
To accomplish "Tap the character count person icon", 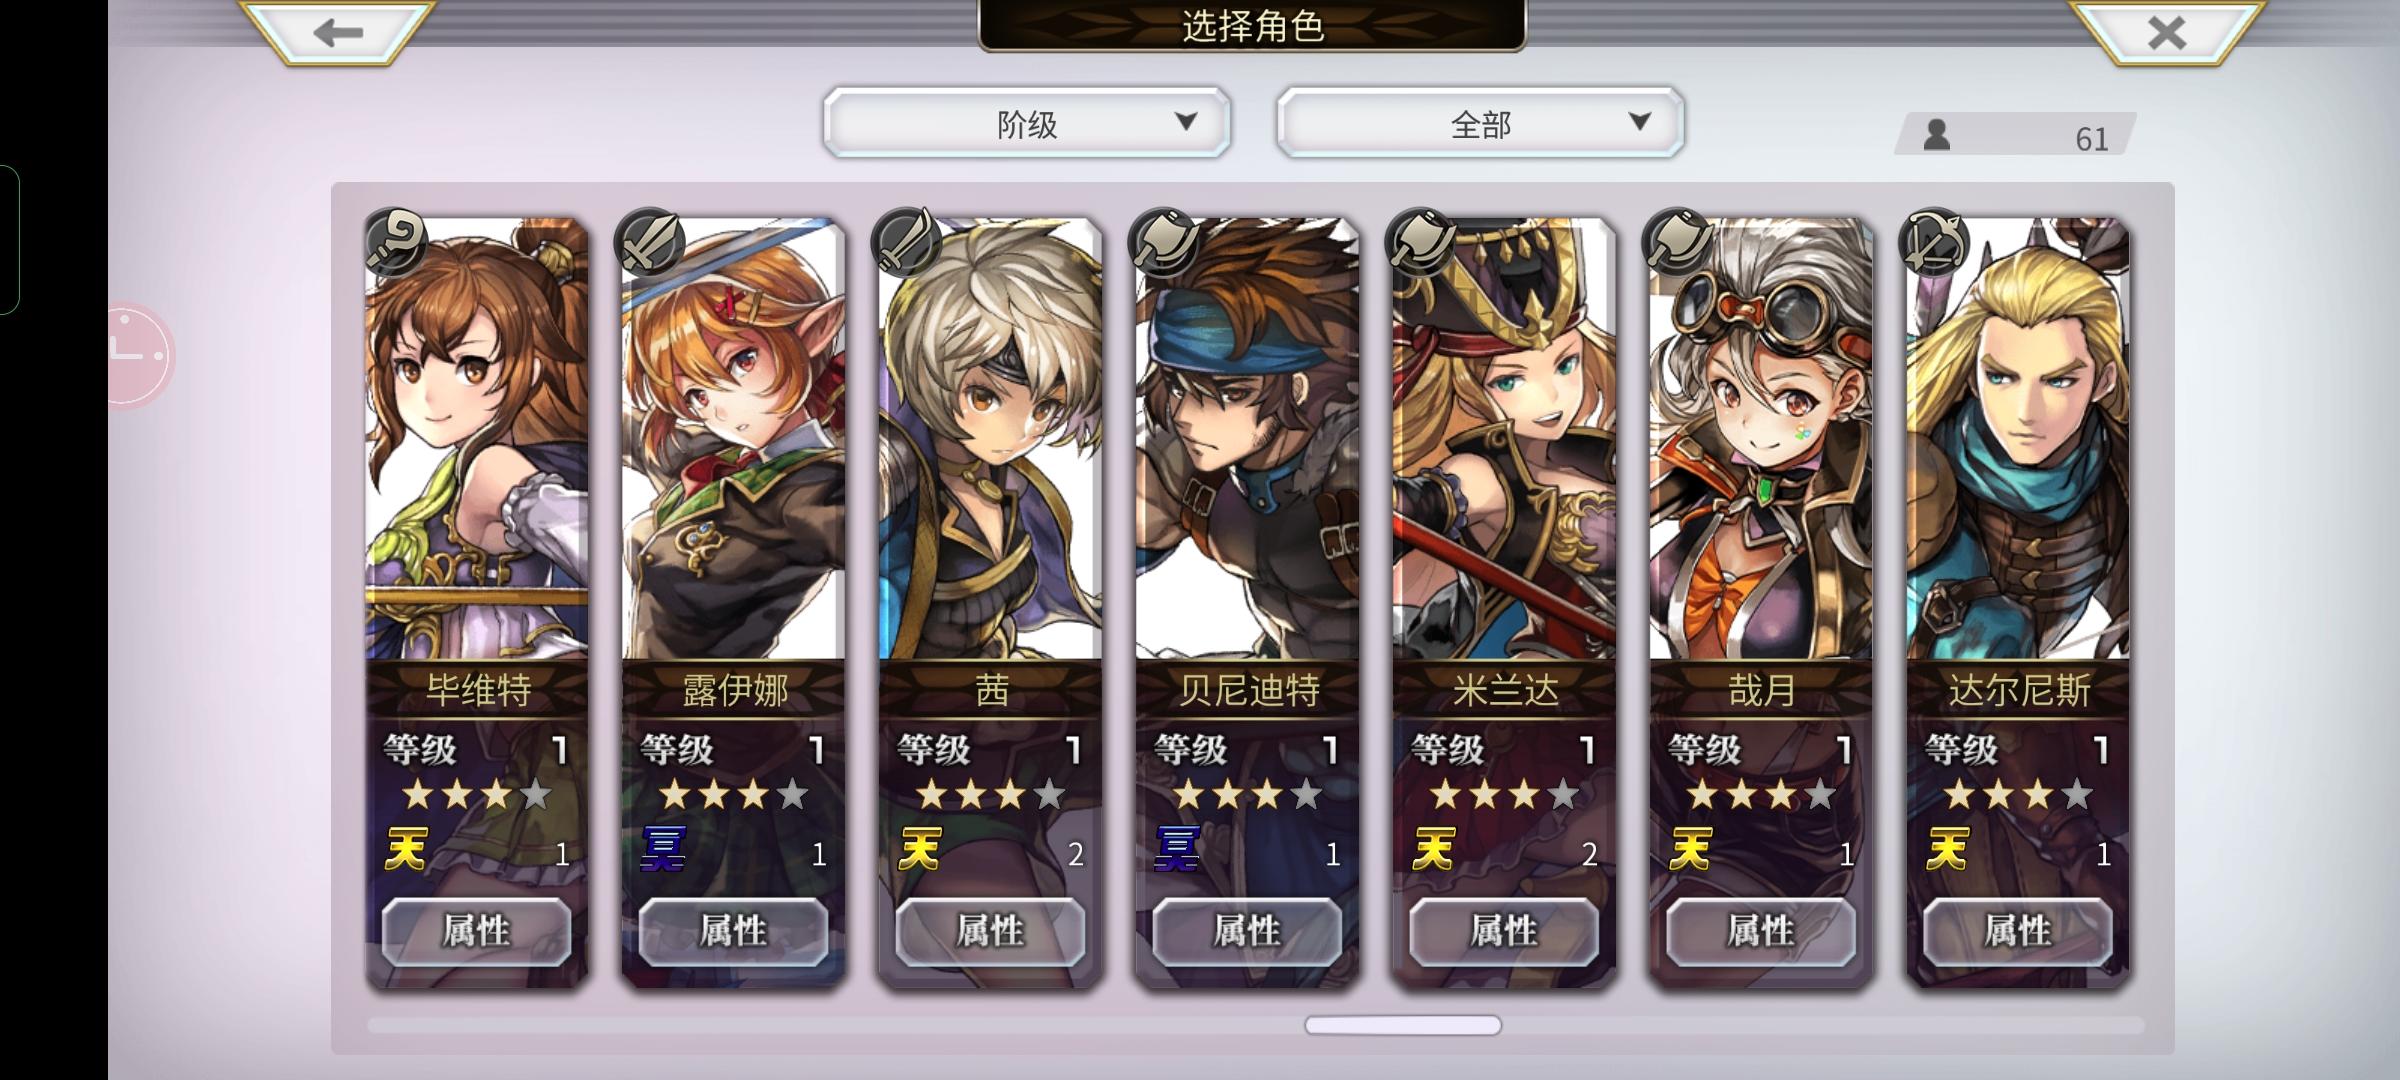I will [x=1937, y=135].
